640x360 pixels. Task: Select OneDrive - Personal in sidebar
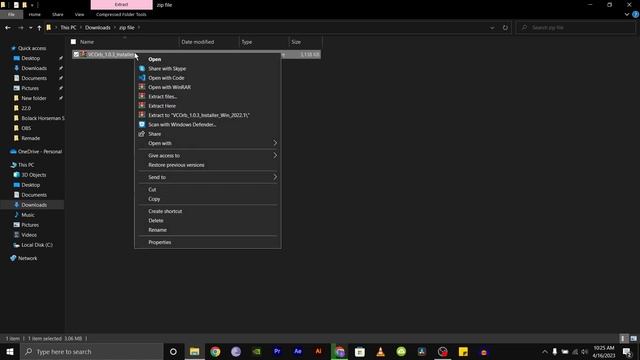(x=40, y=151)
